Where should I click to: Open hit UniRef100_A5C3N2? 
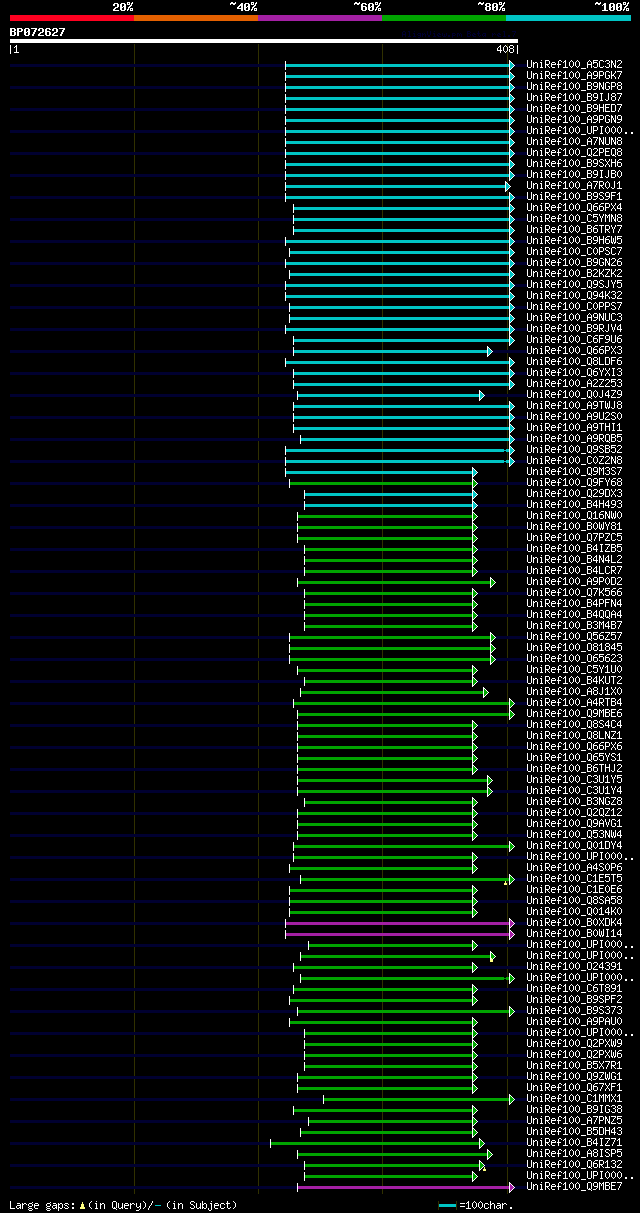[574, 64]
